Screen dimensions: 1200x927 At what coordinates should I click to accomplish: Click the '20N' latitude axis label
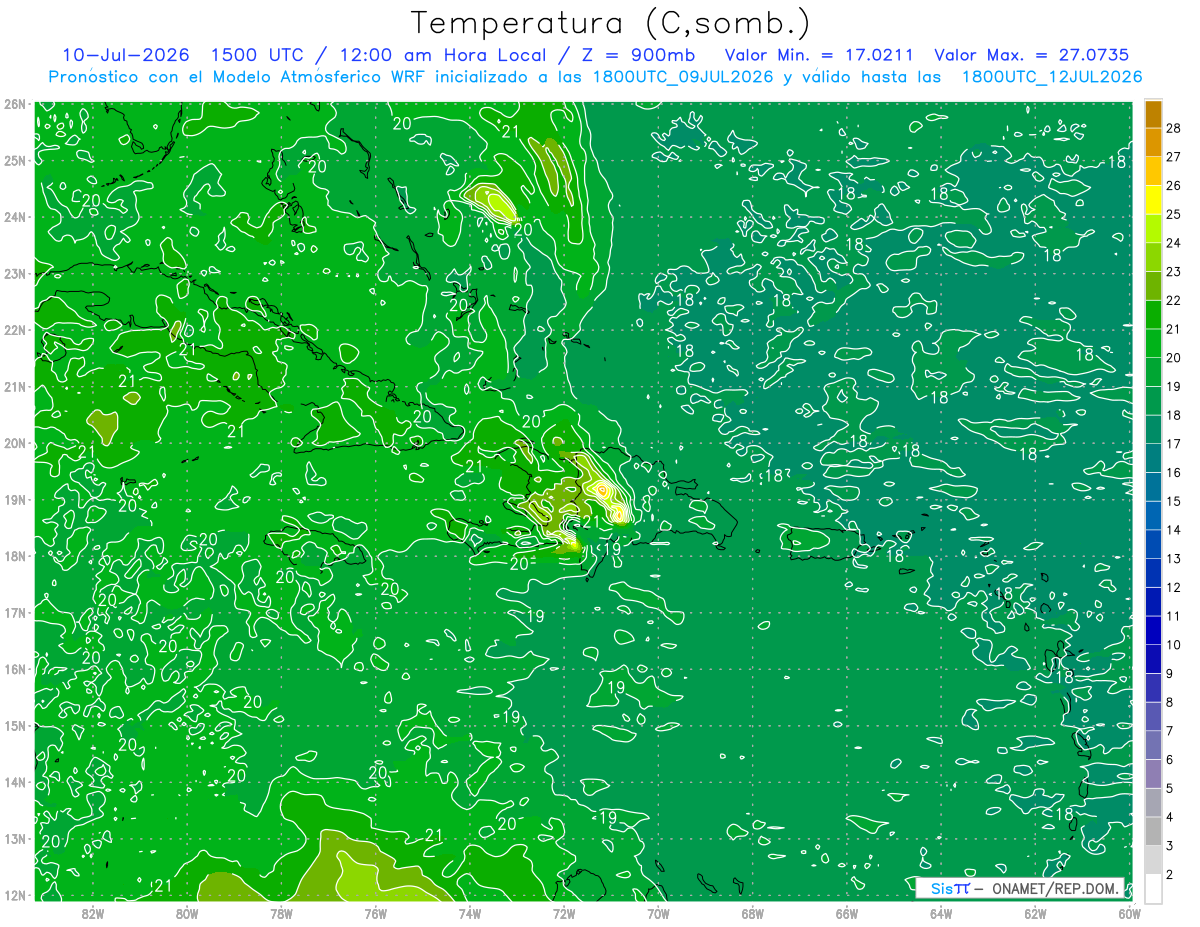click(14, 443)
